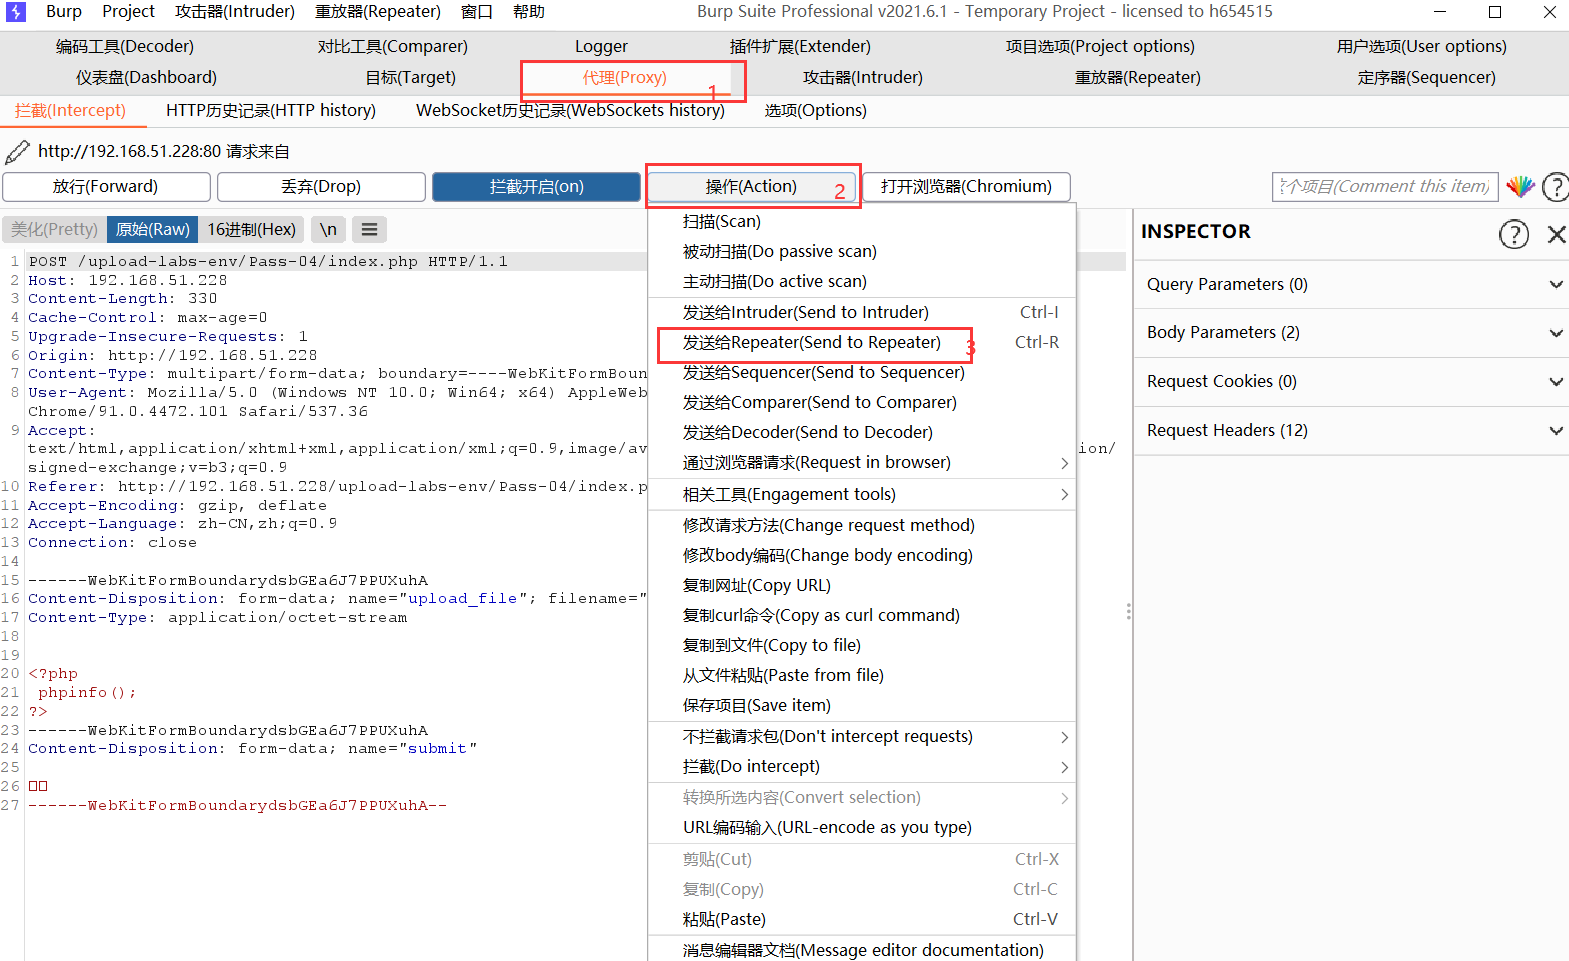Choose 发送给Intruder(Send to Intruder)
1569x961 pixels.
pos(862,313)
